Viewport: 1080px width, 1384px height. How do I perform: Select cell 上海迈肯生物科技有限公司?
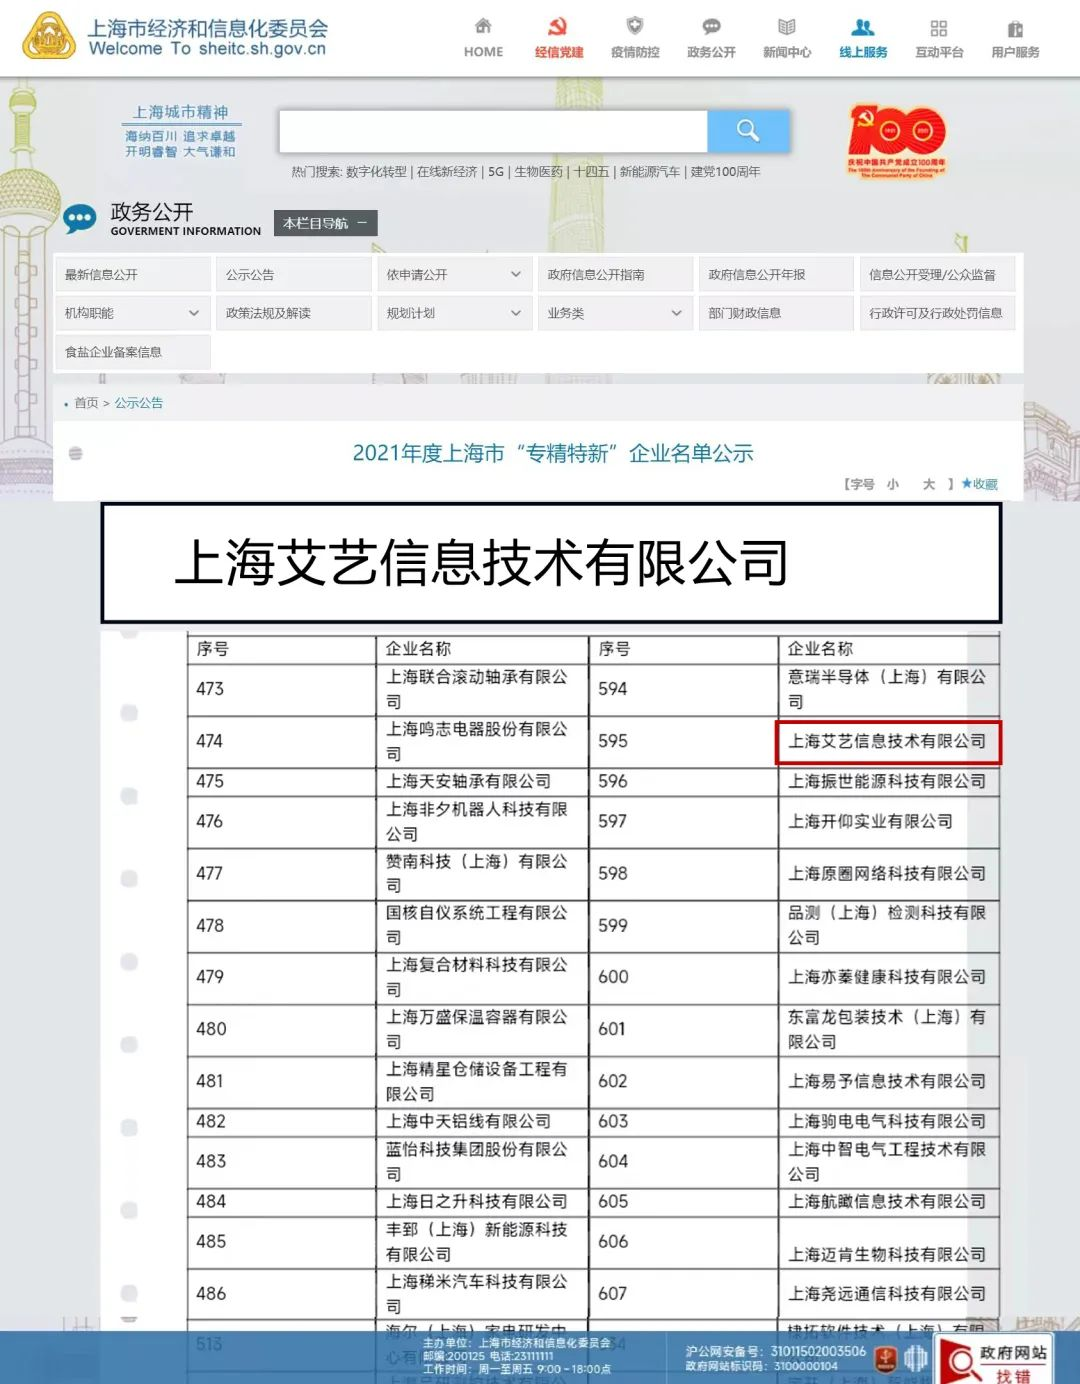[x=888, y=1242]
